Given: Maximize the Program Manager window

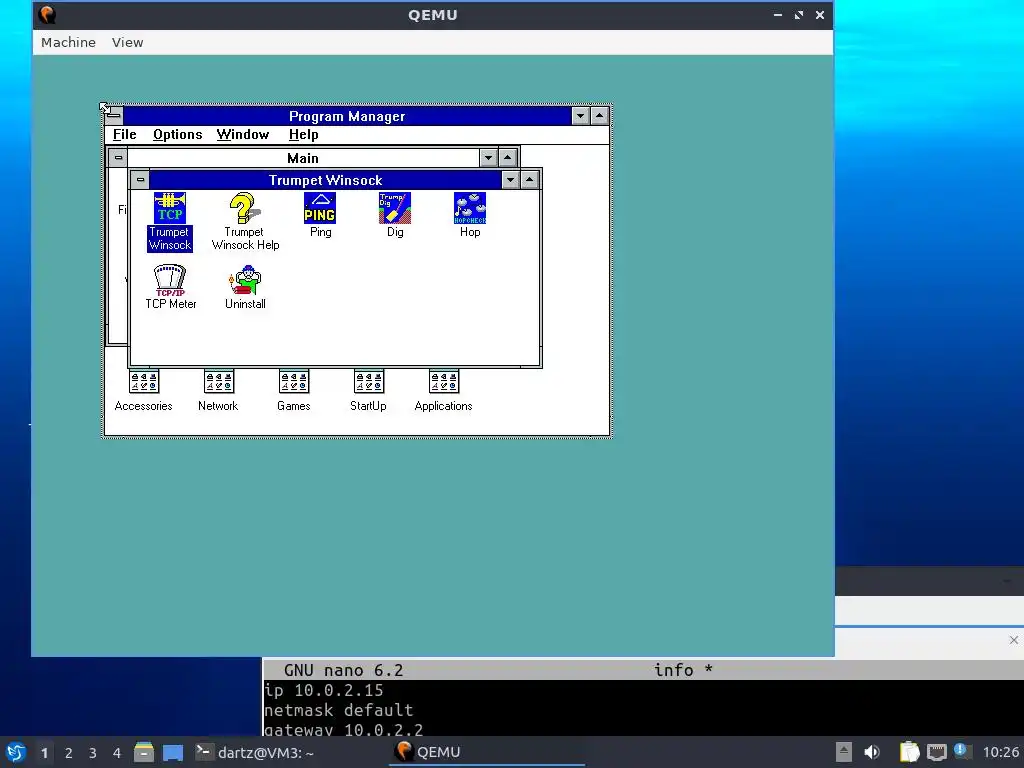Looking at the screenshot, I should click(x=600, y=116).
